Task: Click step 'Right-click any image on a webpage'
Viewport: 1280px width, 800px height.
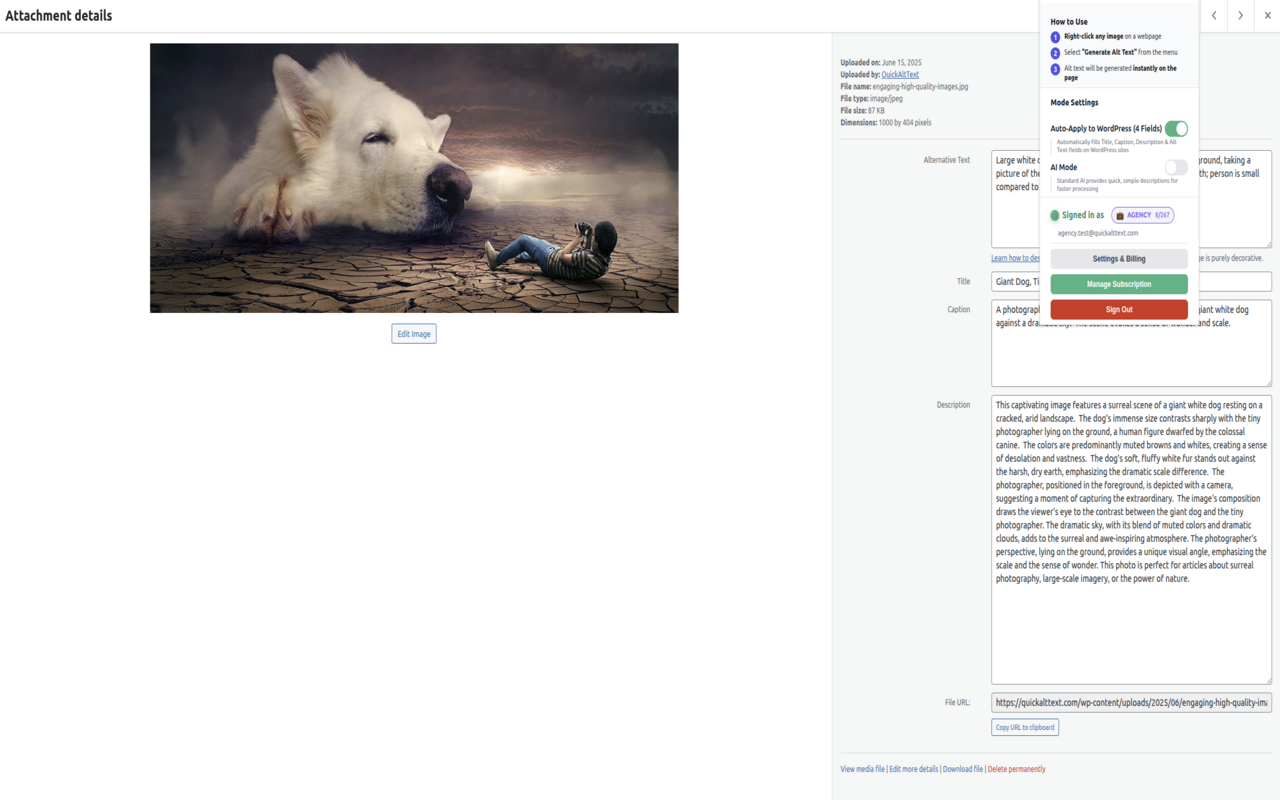Action: coord(1112,37)
